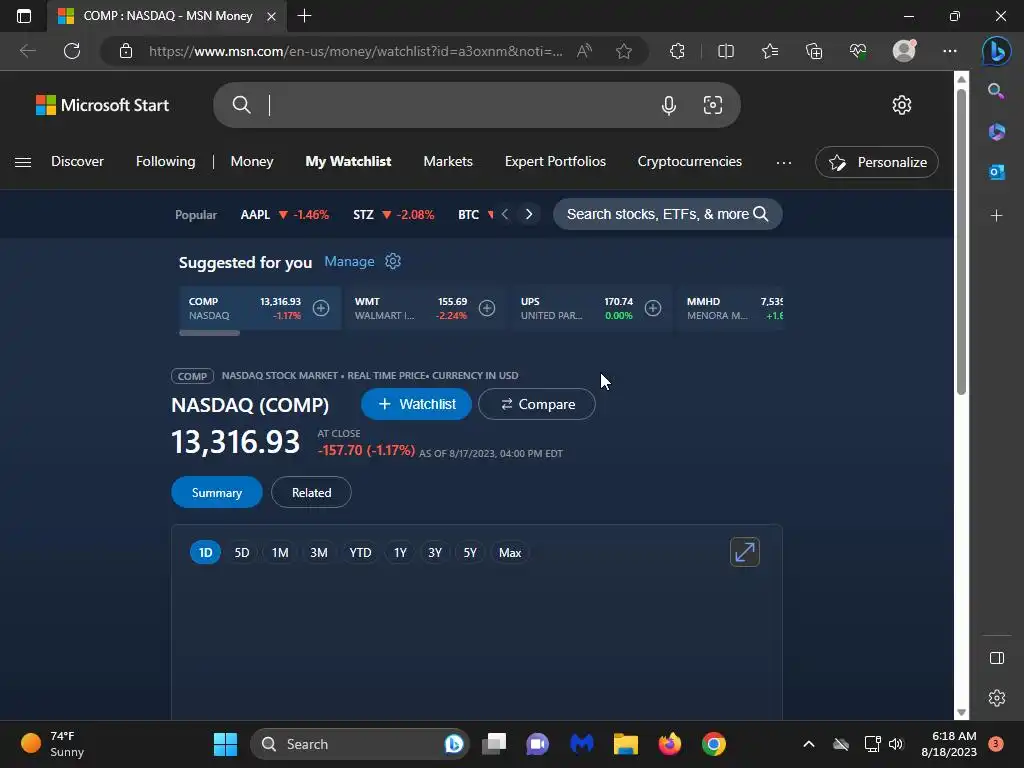Select the 3M chart range

[x=319, y=552]
